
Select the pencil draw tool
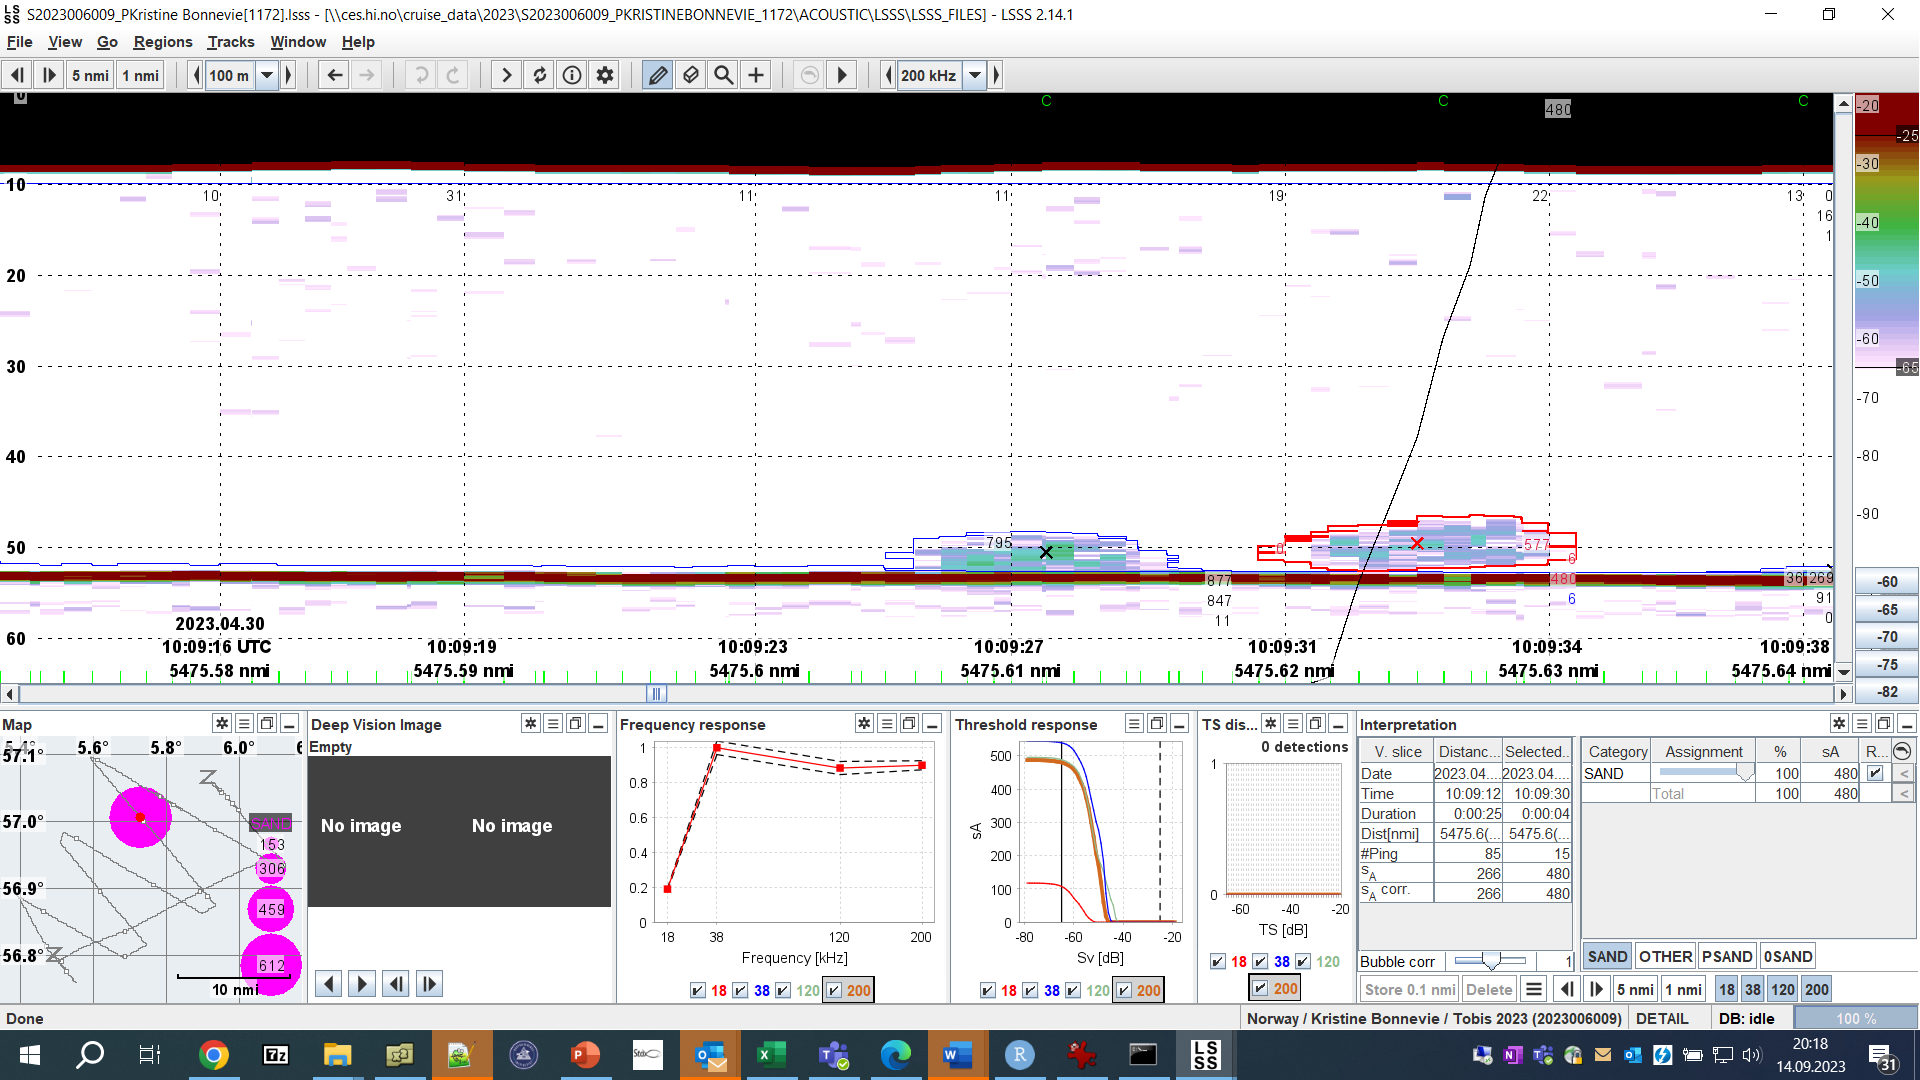(x=657, y=75)
